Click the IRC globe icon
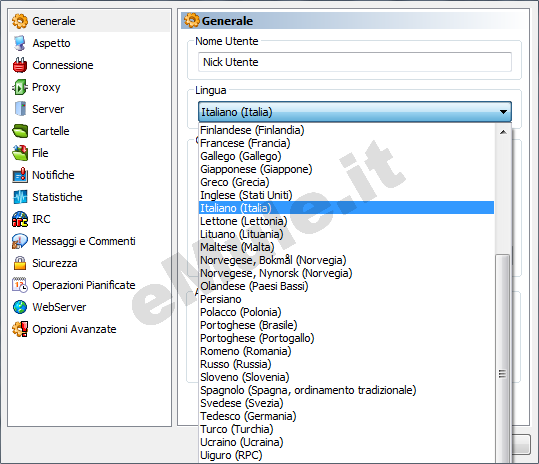The width and height of the screenshot is (539, 464). point(20,219)
